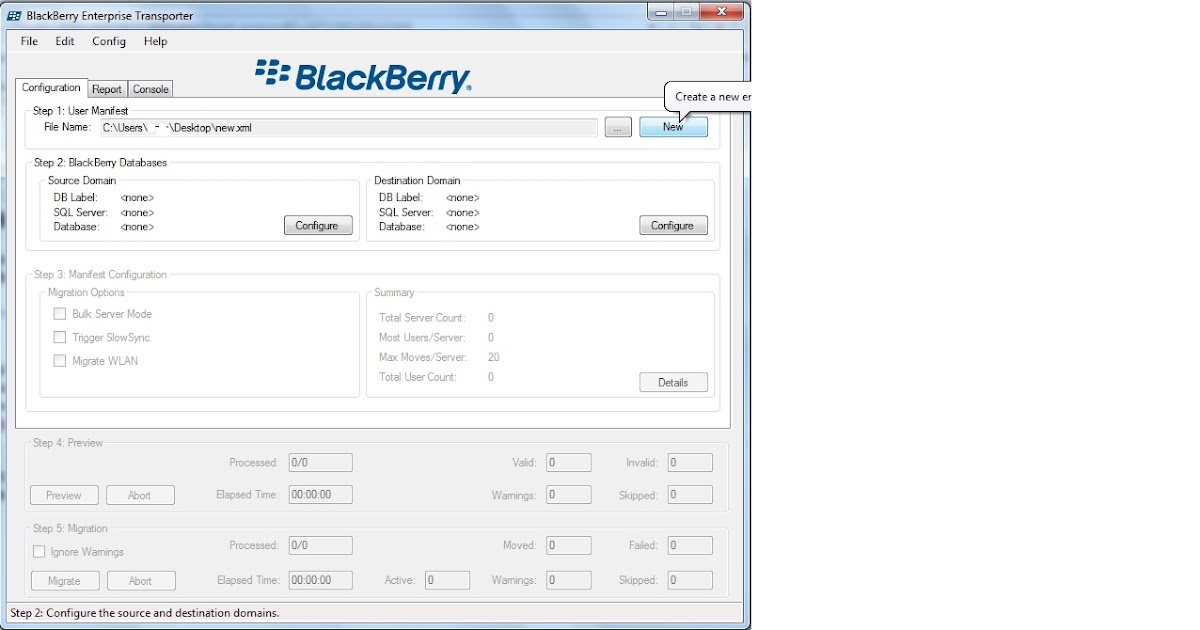The width and height of the screenshot is (1200, 630).
Task: Click the 'Total Server Count:' label
Action: (422, 318)
